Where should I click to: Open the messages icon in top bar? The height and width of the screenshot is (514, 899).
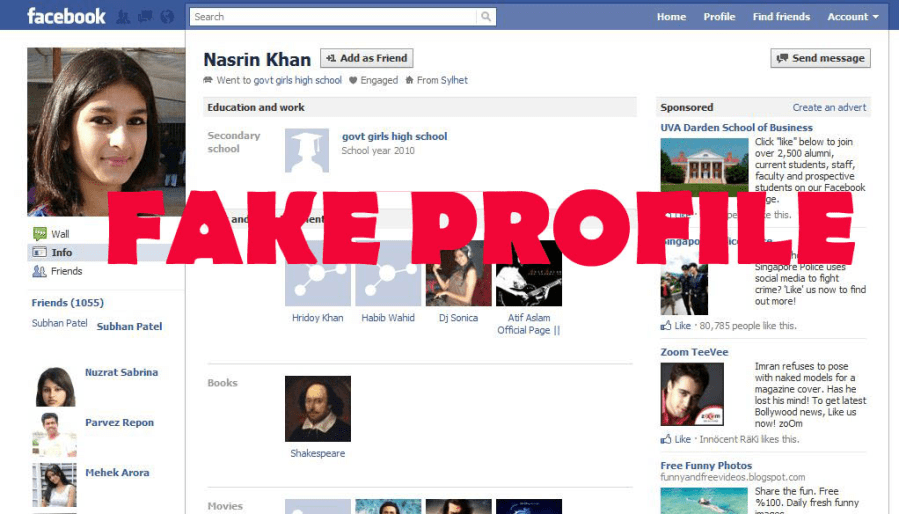[145, 17]
